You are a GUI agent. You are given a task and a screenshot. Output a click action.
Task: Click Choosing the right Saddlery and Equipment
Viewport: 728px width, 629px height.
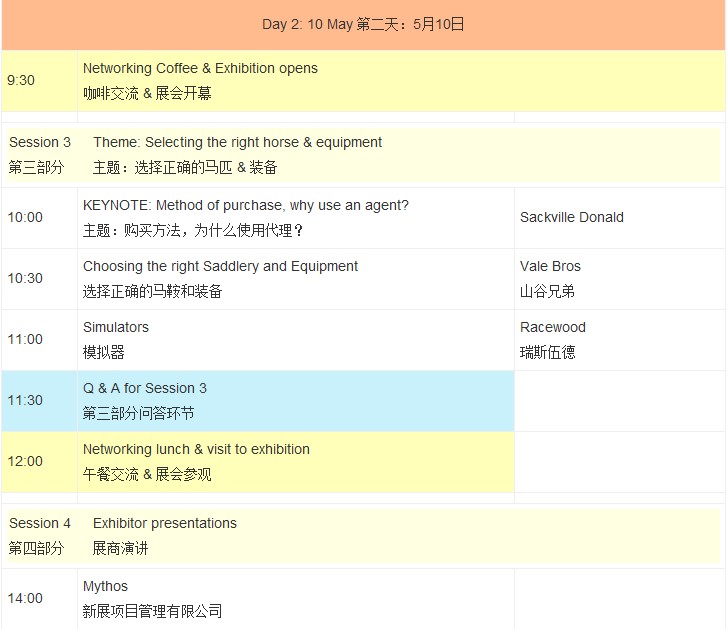pos(220,267)
